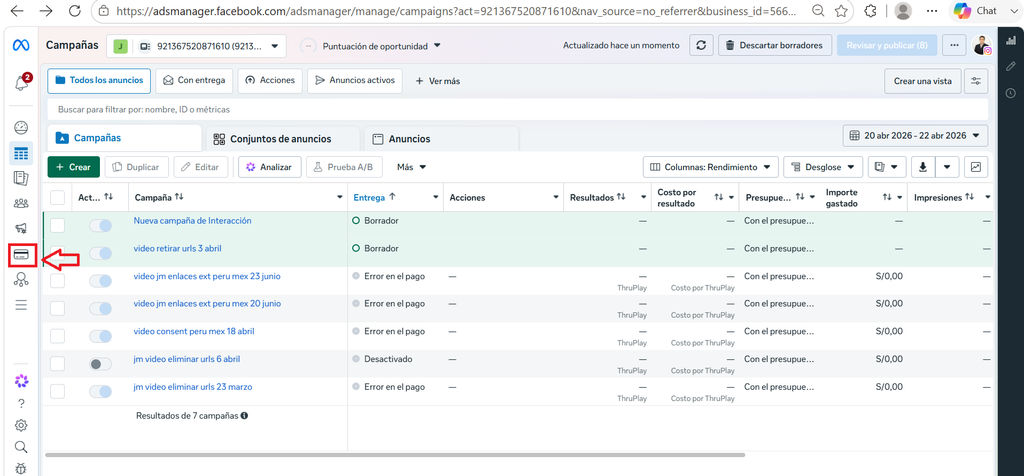
Task: Open the help question mark icon
Action: pyautogui.click(x=21, y=404)
